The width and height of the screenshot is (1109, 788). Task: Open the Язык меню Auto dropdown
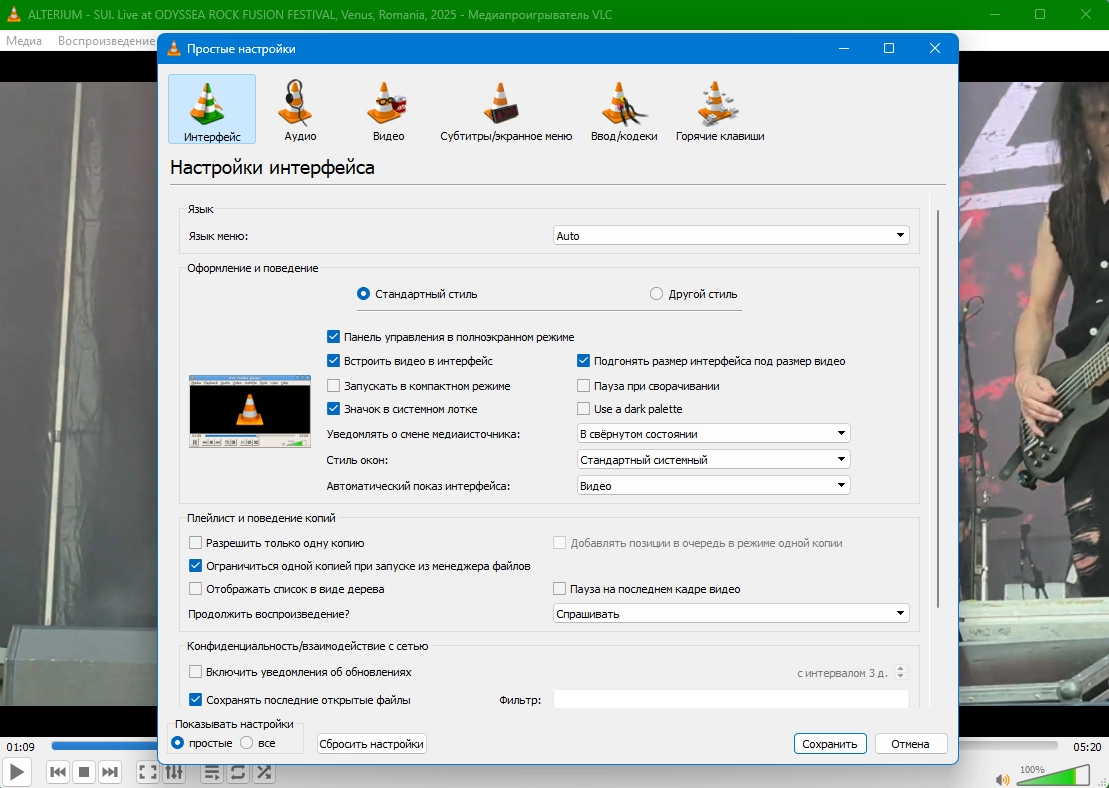point(731,236)
